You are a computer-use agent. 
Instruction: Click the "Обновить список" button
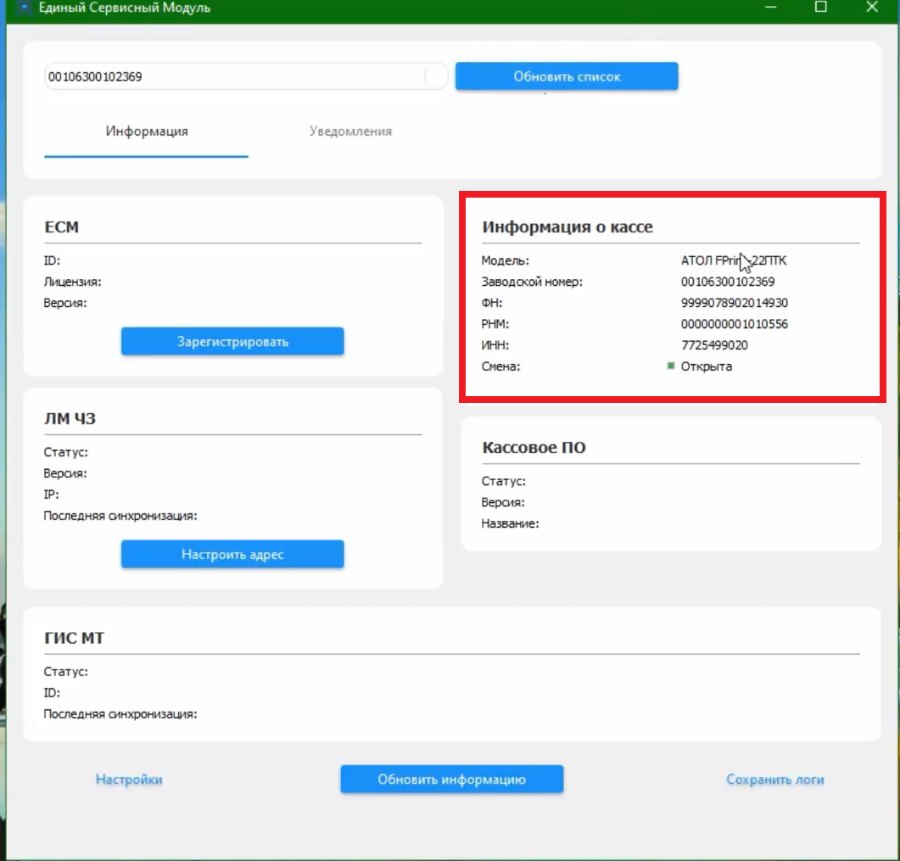[567, 76]
